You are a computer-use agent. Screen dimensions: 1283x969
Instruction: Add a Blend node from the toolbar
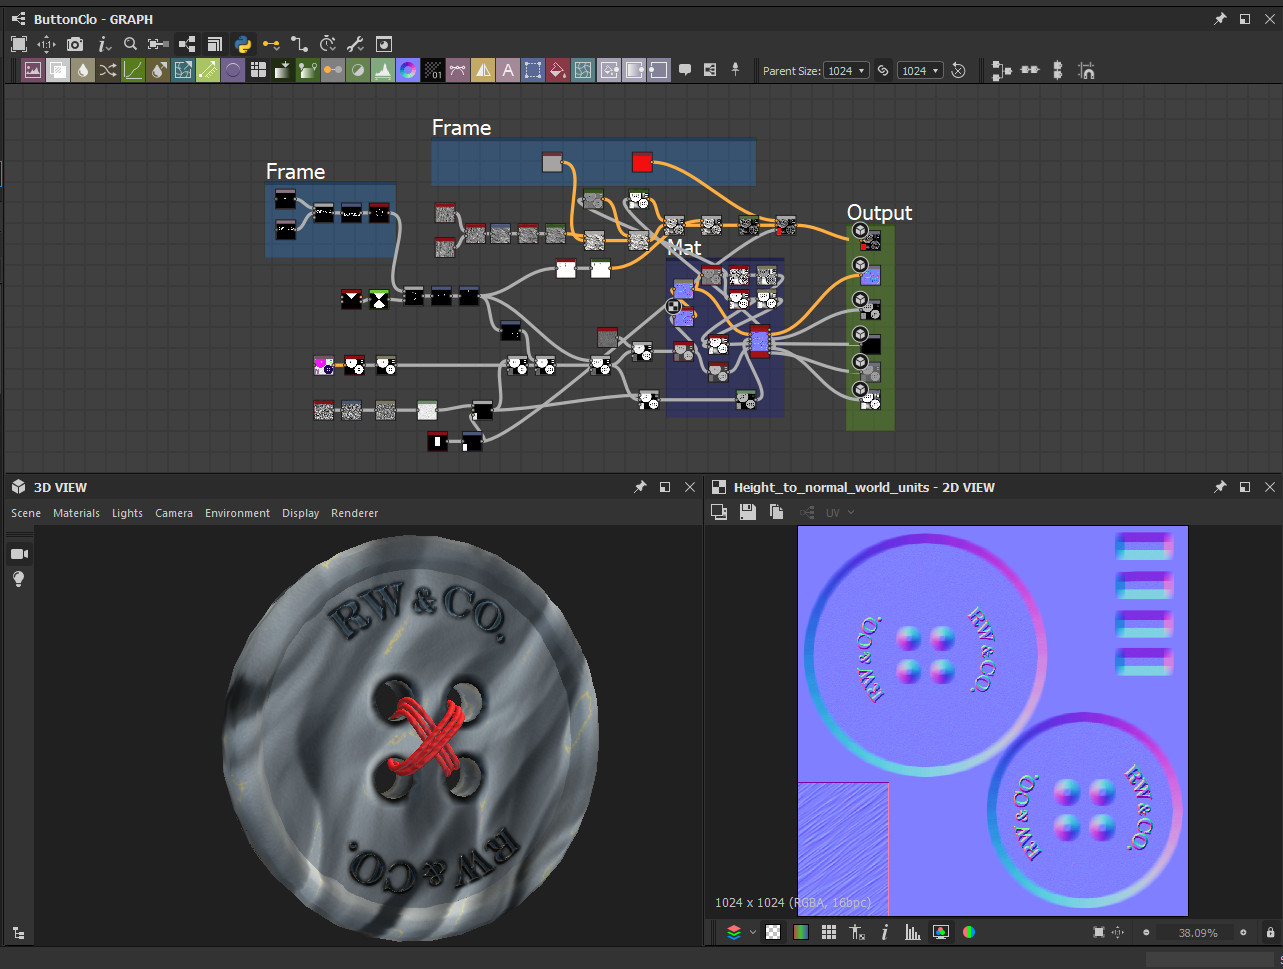tap(58, 70)
